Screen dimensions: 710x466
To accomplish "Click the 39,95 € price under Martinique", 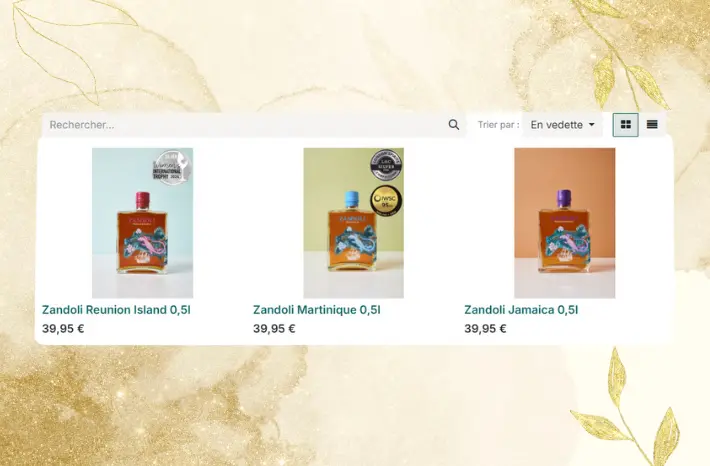I will coord(274,328).
